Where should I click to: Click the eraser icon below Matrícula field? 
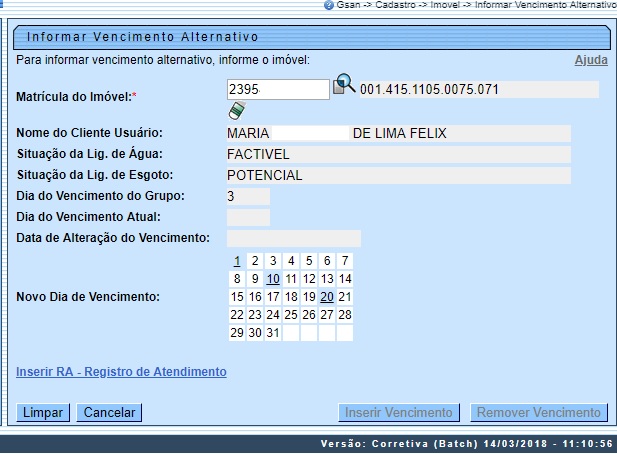tap(236, 109)
